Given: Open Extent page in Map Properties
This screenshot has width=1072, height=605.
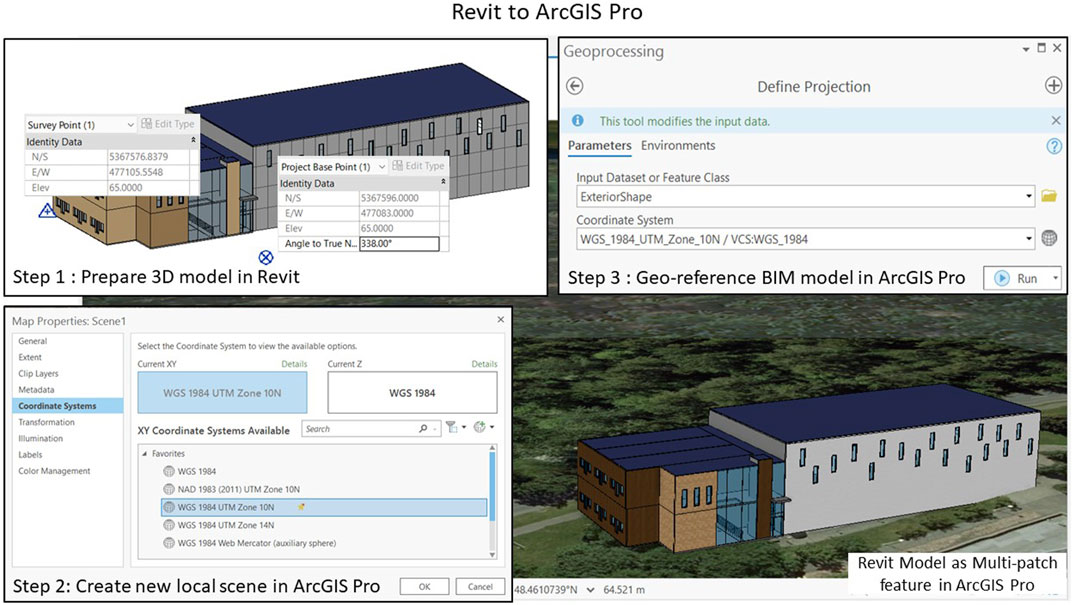Looking at the screenshot, I should [x=30, y=357].
